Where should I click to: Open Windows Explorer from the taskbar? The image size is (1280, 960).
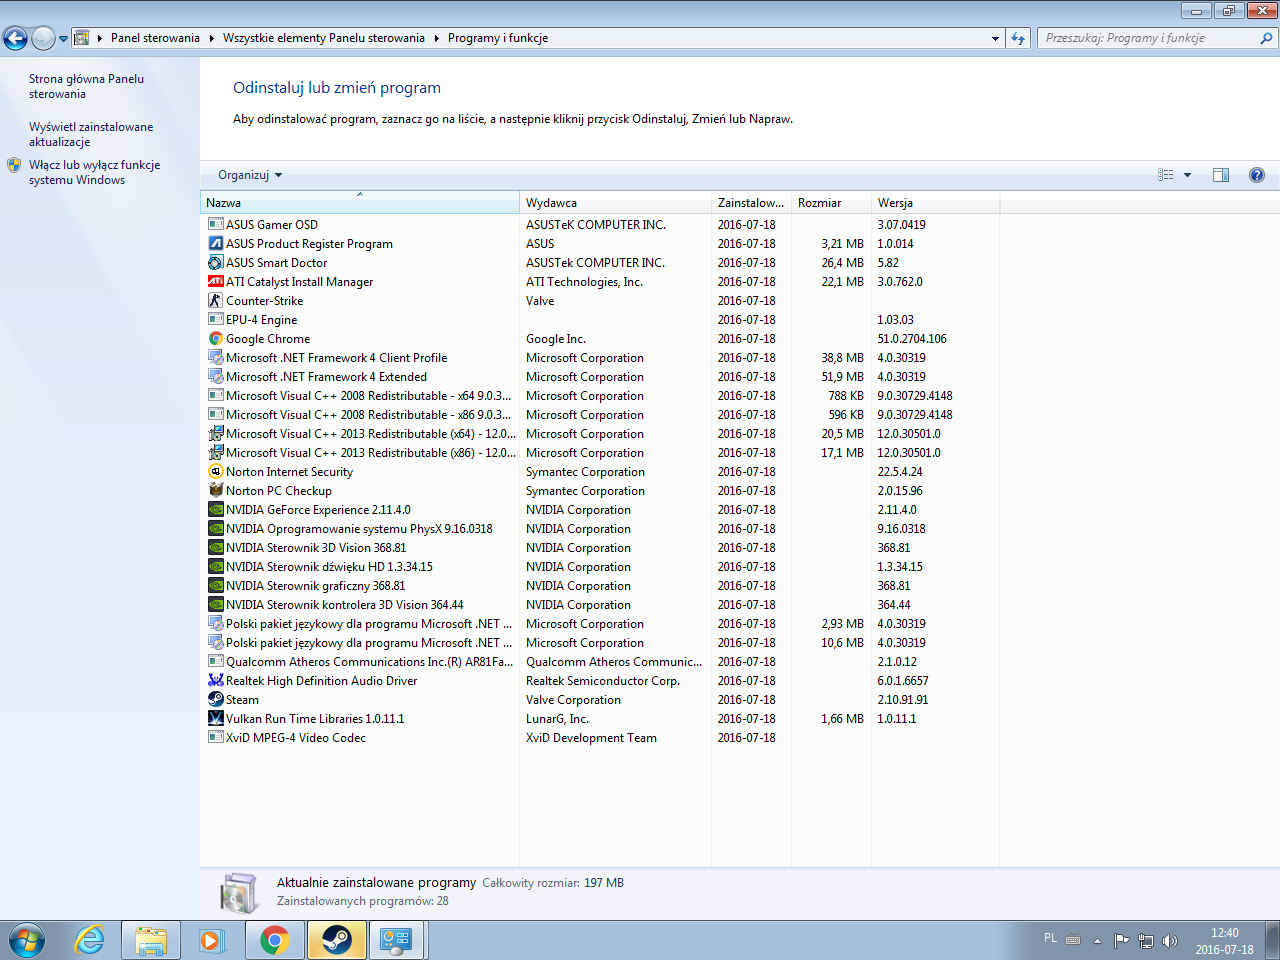click(151, 941)
